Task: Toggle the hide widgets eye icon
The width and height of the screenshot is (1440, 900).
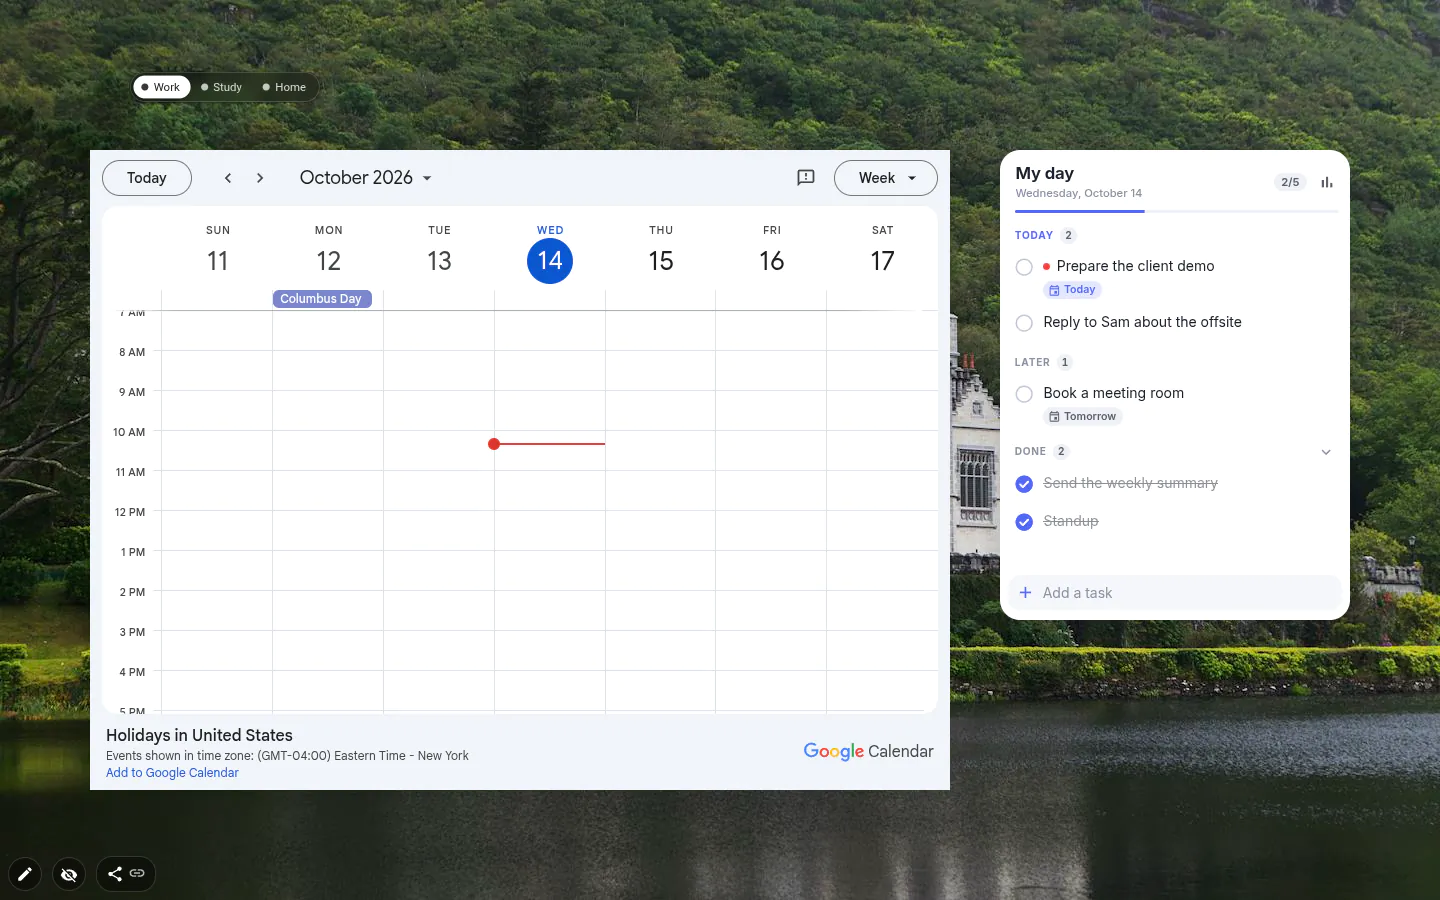Action: [x=69, y=874]
